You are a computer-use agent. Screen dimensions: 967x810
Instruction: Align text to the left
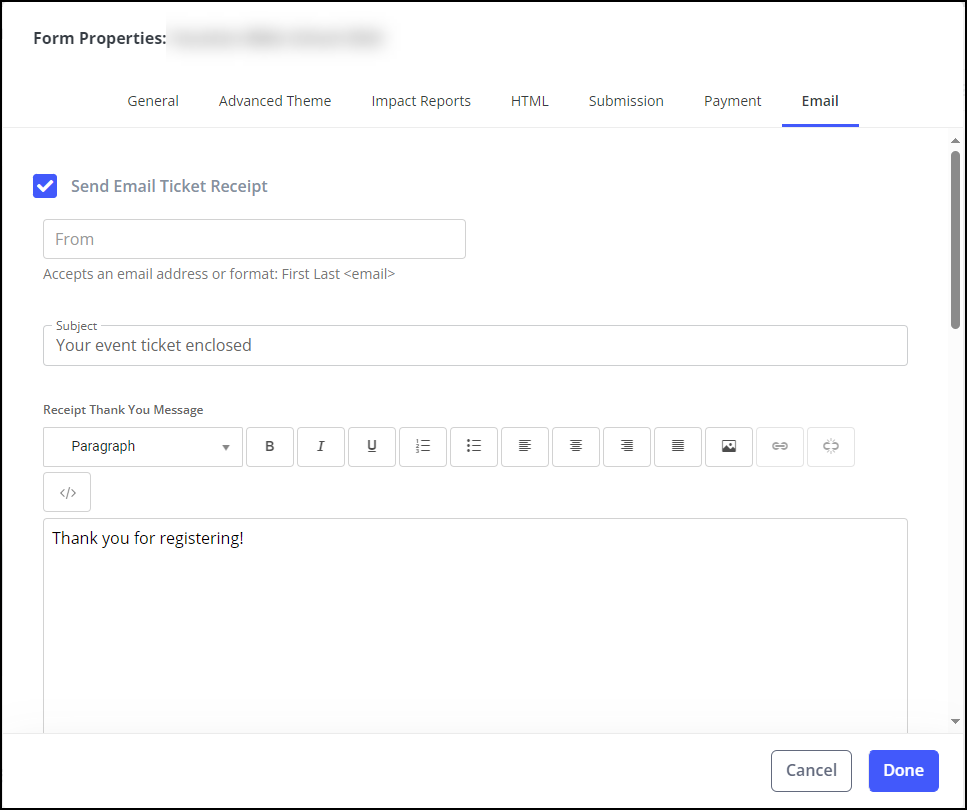[x=525, y=447]
